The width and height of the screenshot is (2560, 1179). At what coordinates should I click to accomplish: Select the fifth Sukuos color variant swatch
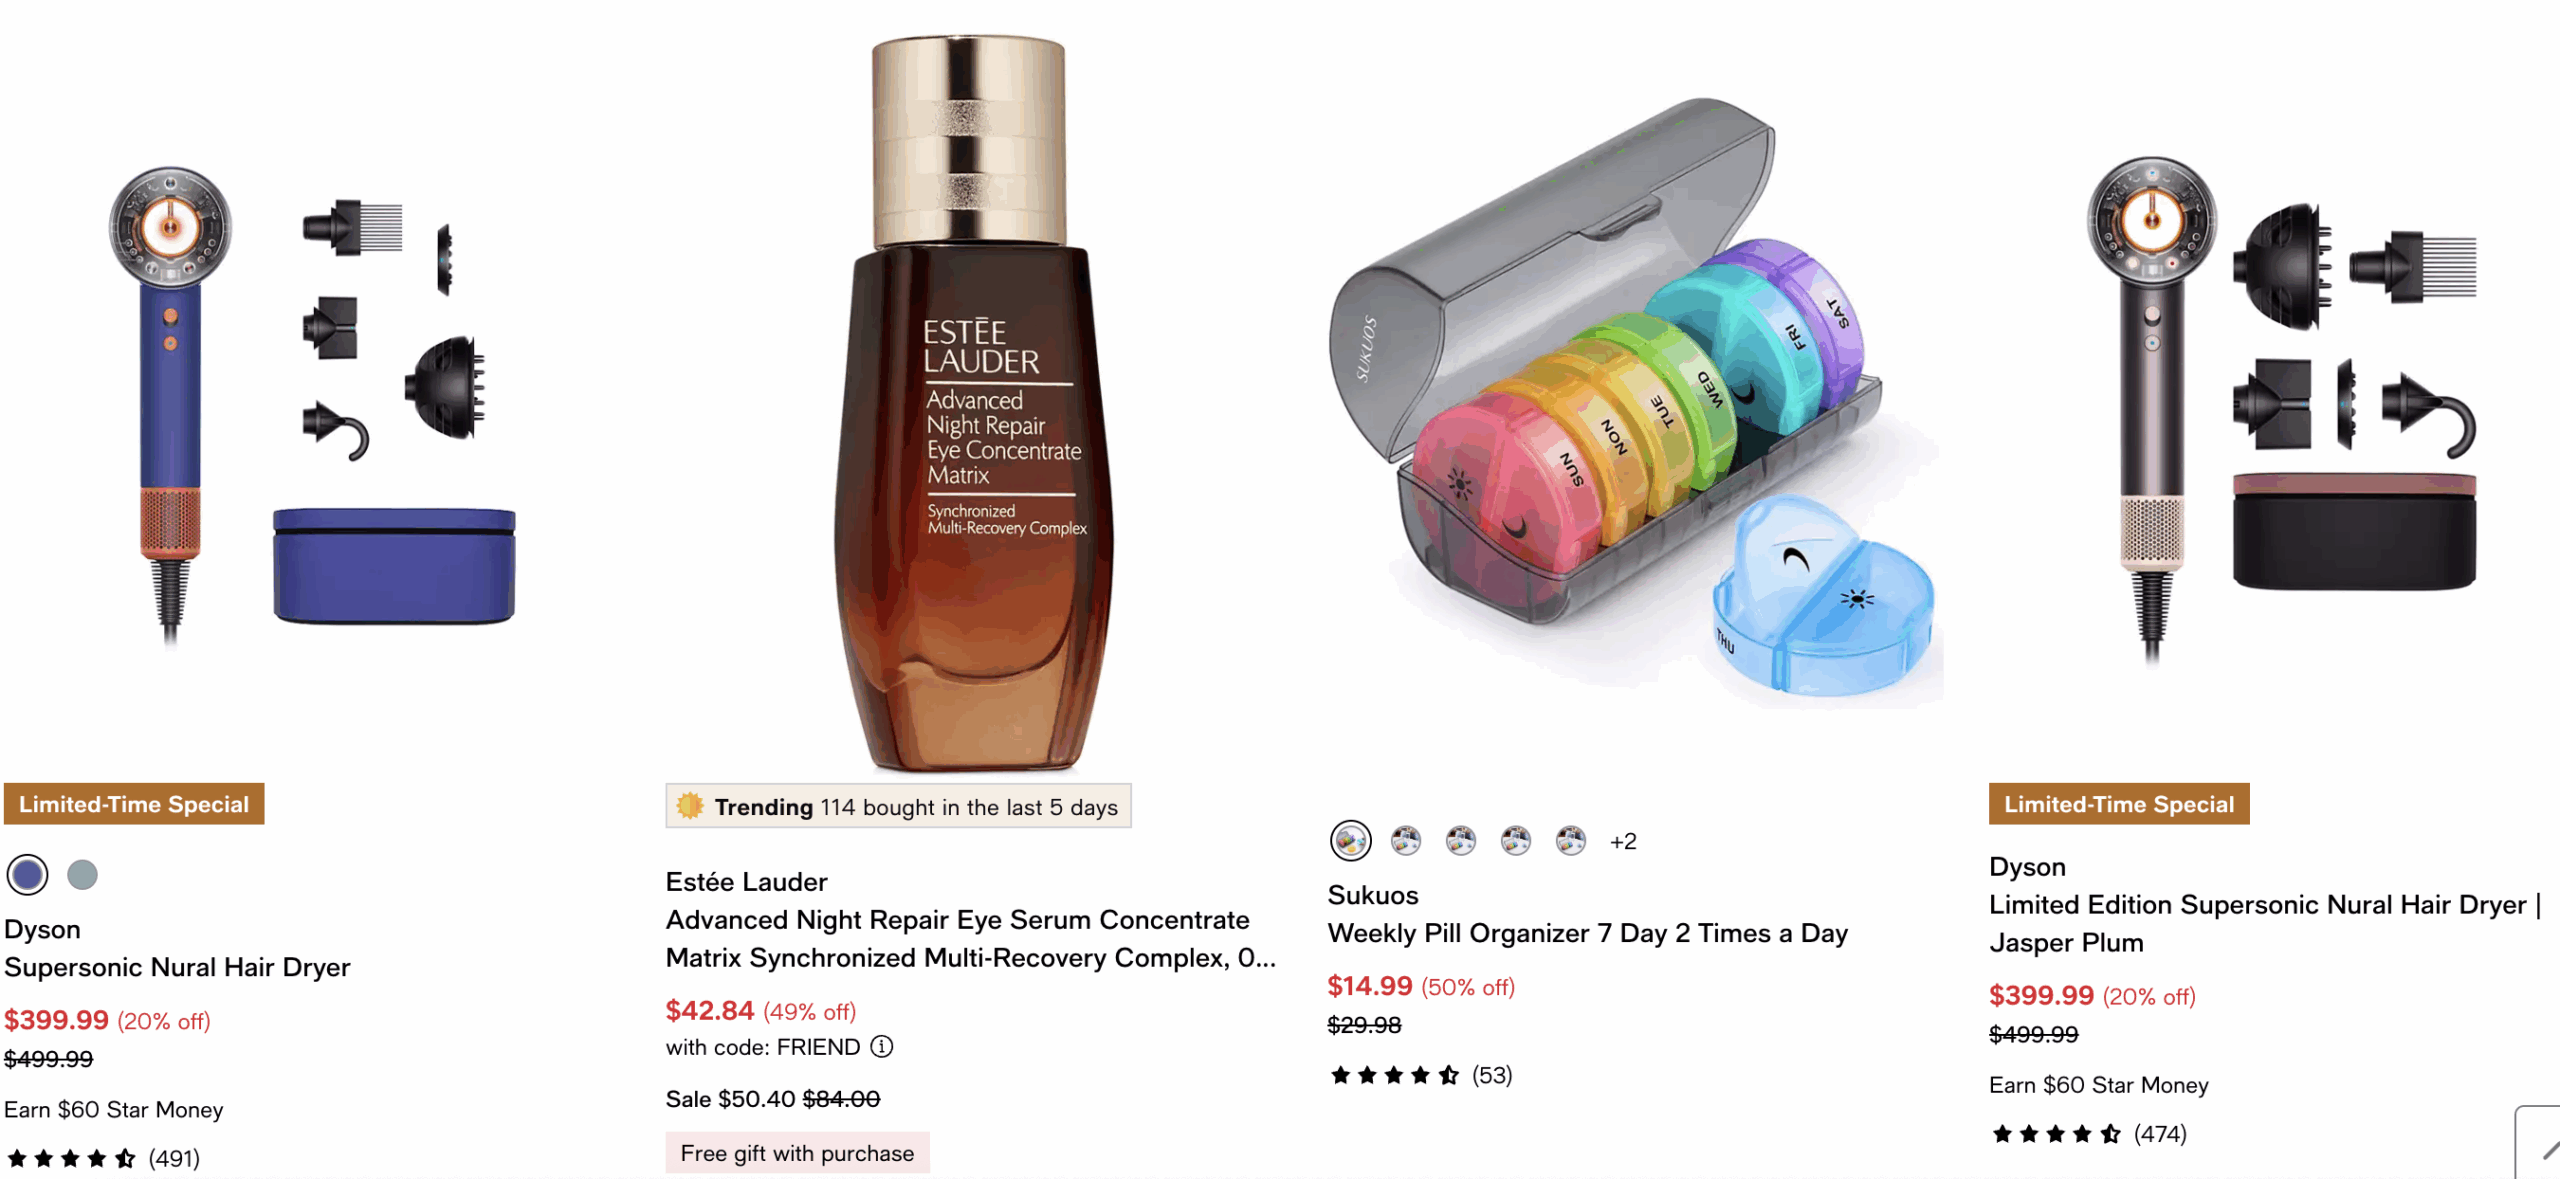pos(1571,841)
